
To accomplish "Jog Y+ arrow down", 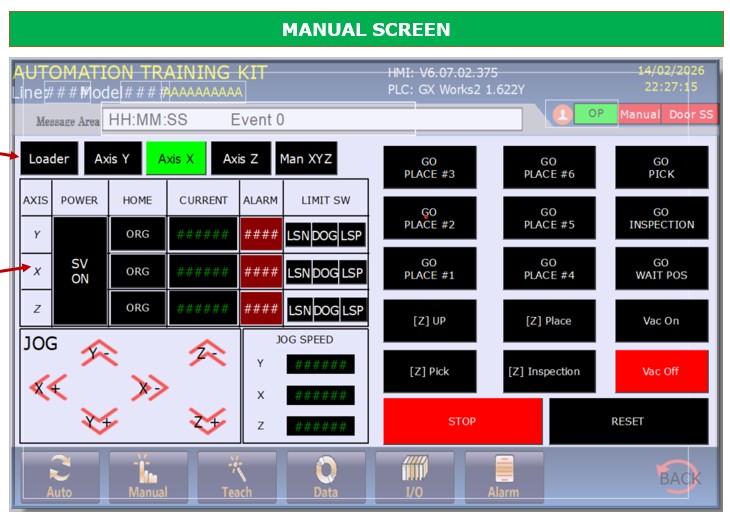I will pyautogui.click(x=99, y=421).
